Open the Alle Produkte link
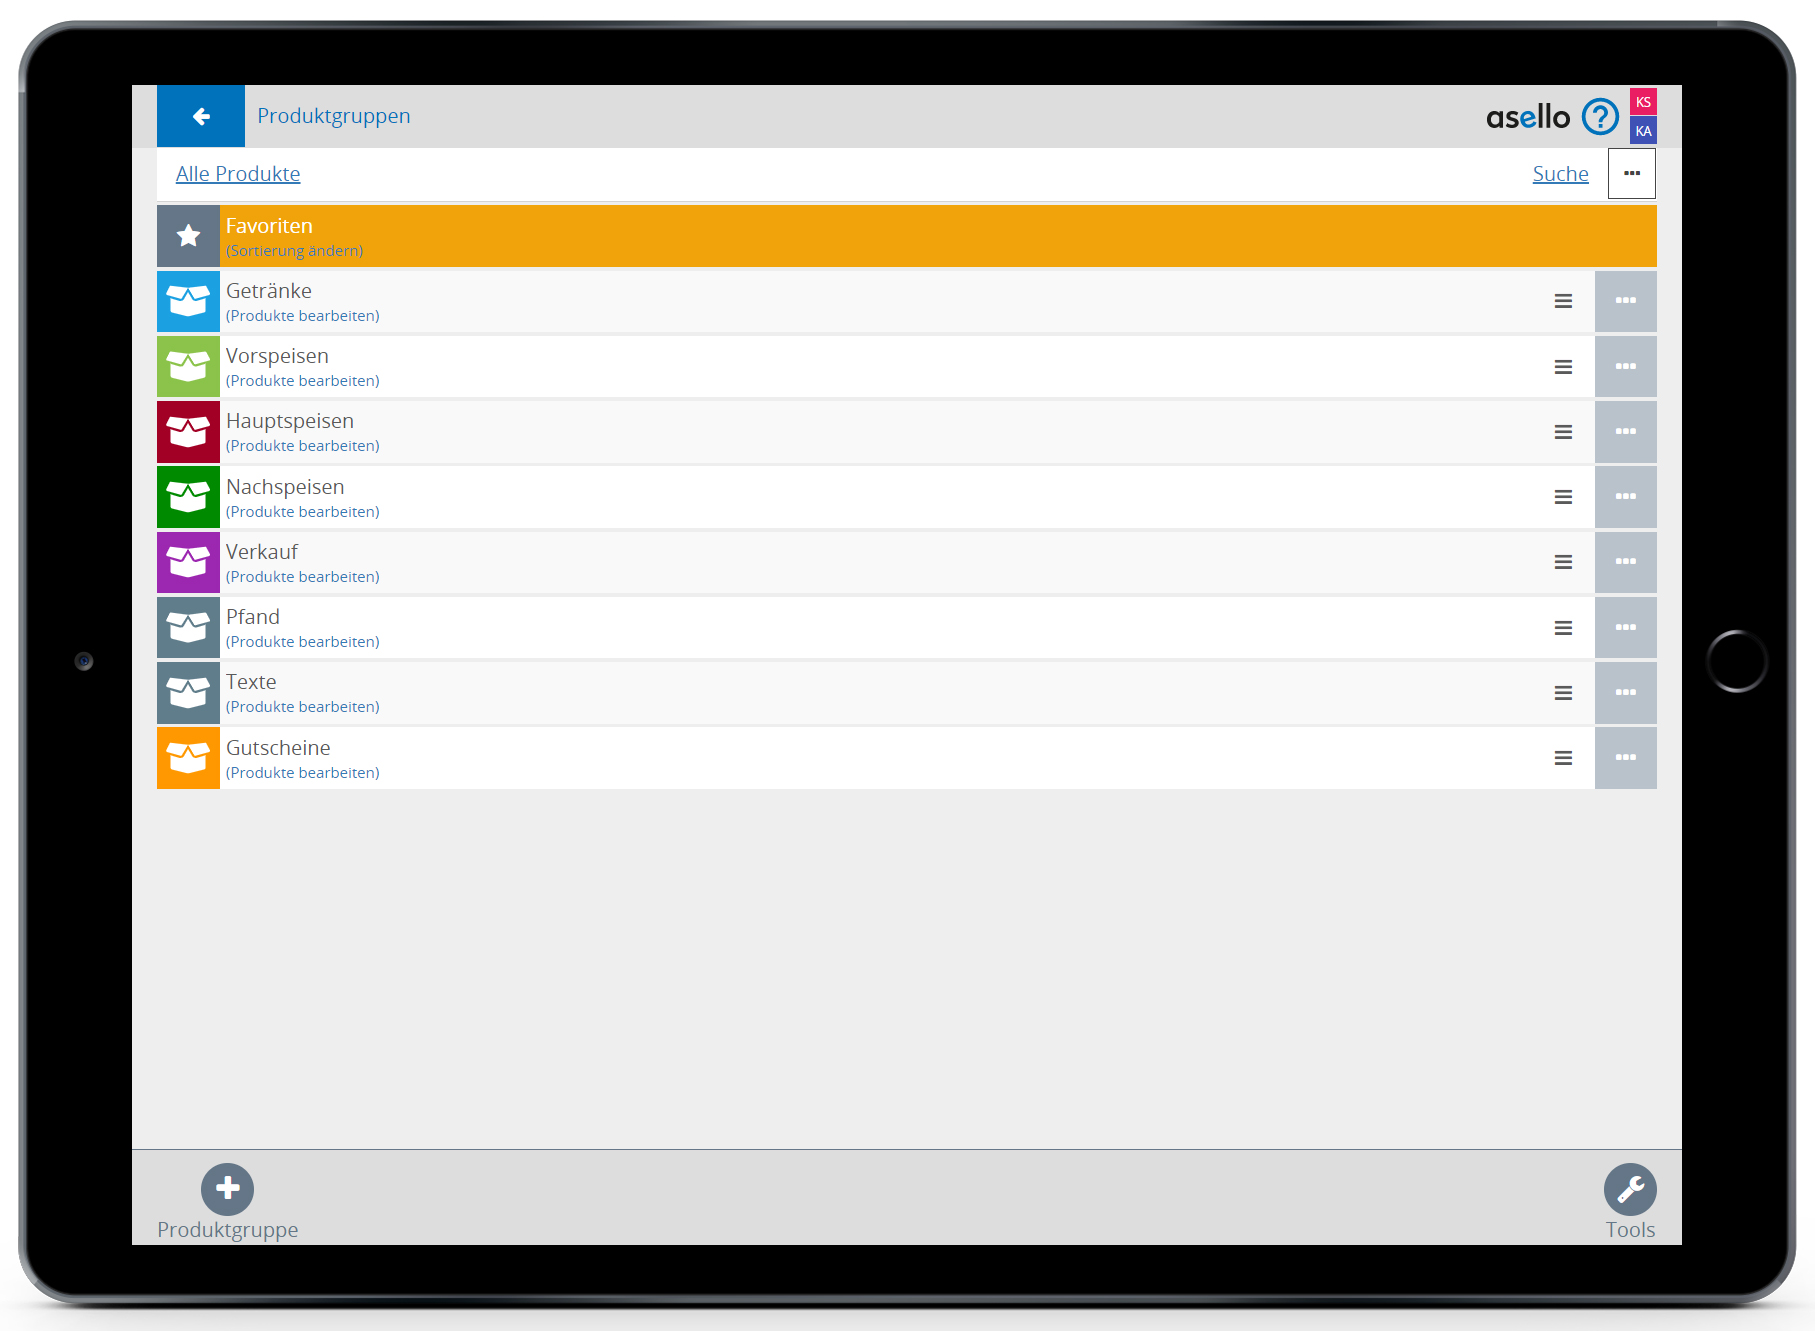This screenshot has width=1815, height=1331. point(238,174)
